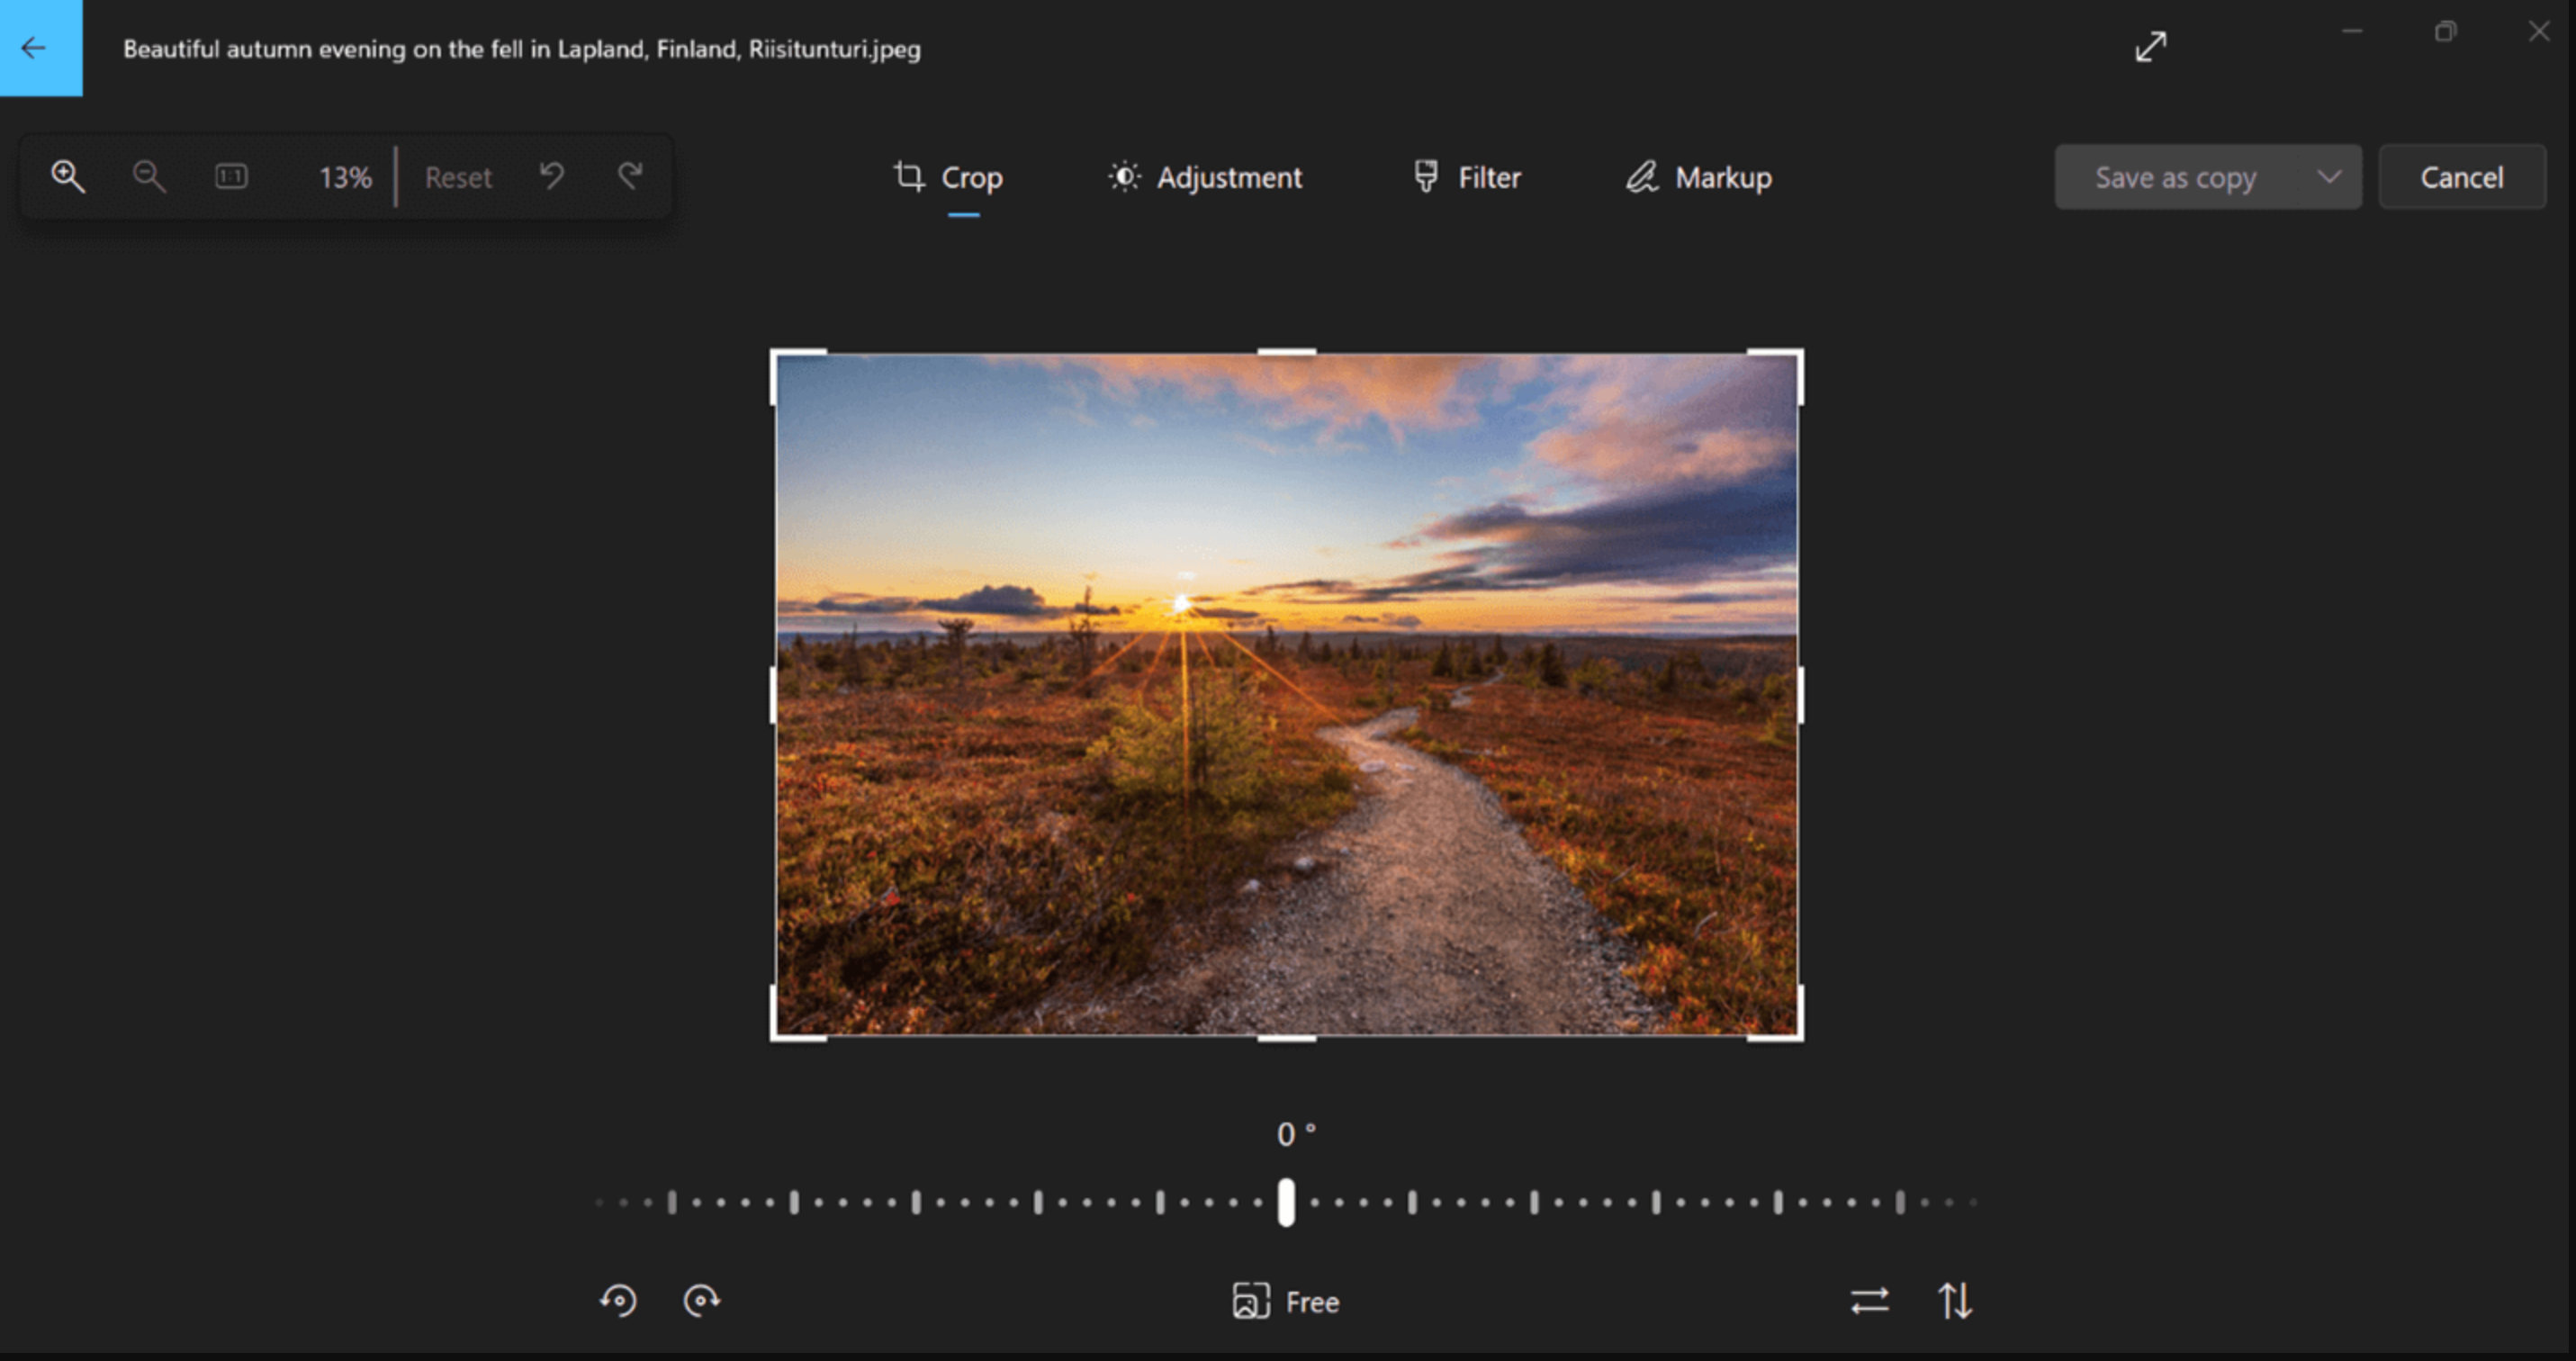
Task: Rotate the image counterclockwise
Action: click(x=620, y=1301)
